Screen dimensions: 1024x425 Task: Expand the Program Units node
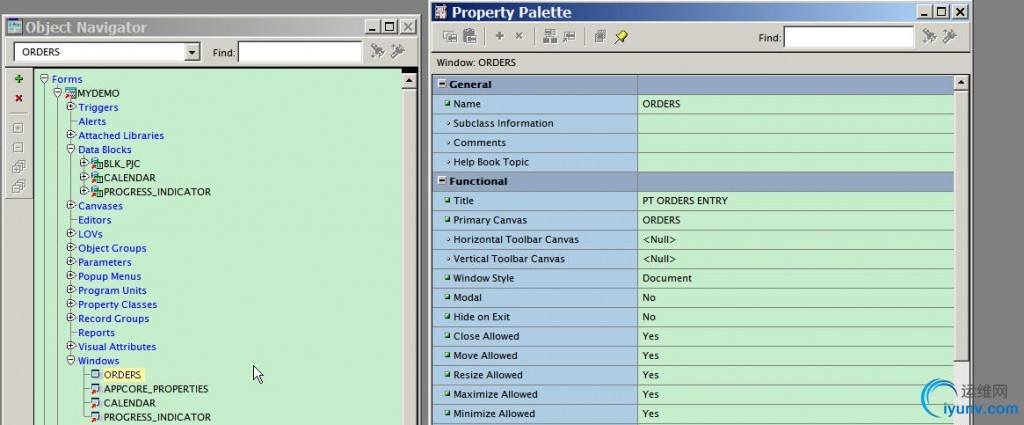coord(71,291)
